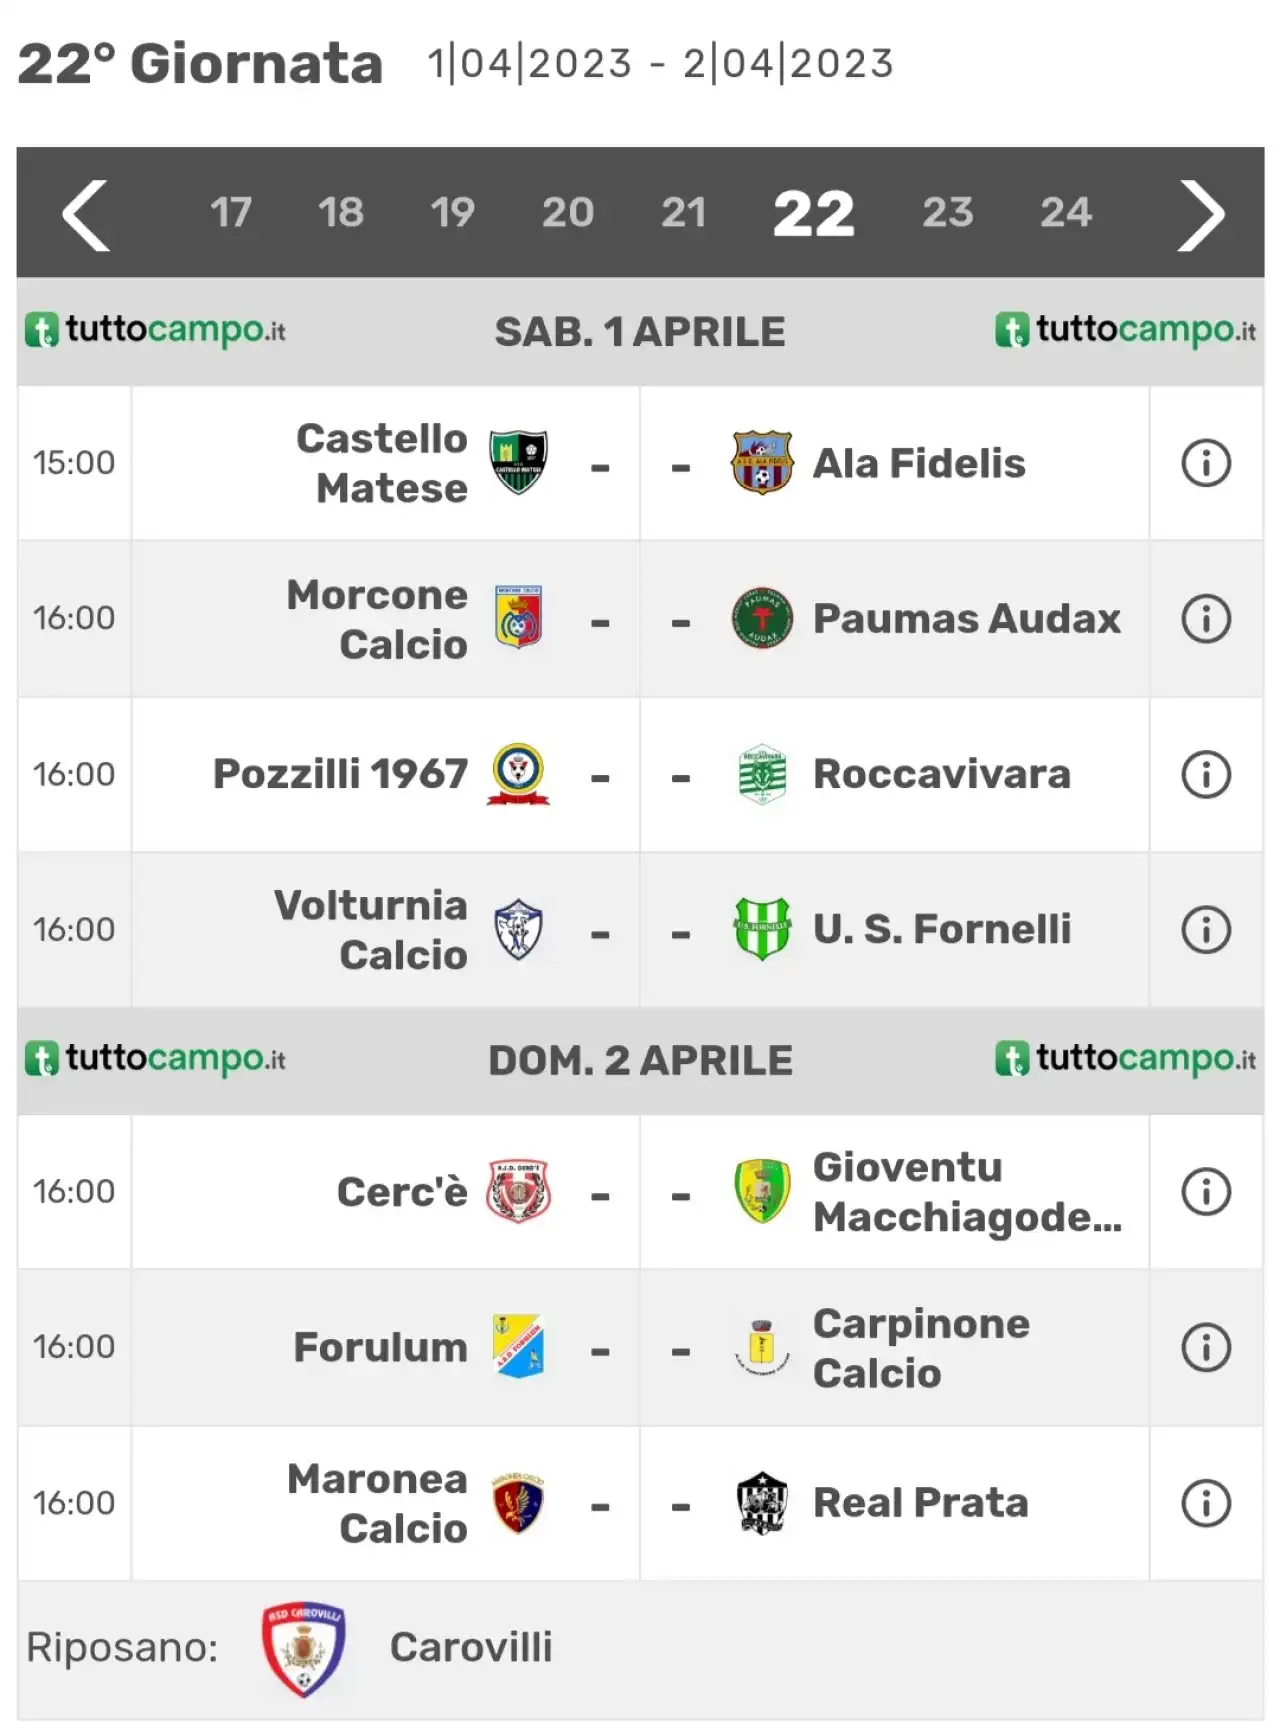Click the Carovilli team crest
This screenshot has height=1730, width=1280.
click(x=303, y=1649)
